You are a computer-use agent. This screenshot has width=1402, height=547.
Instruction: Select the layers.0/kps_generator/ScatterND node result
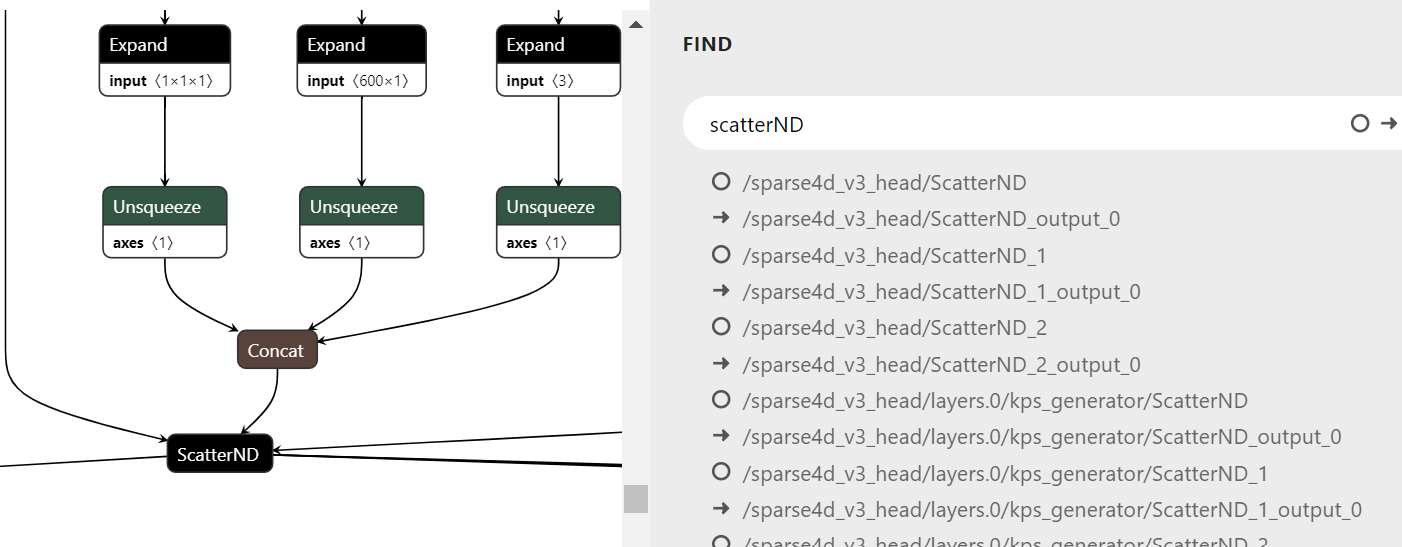coord(995,401)
